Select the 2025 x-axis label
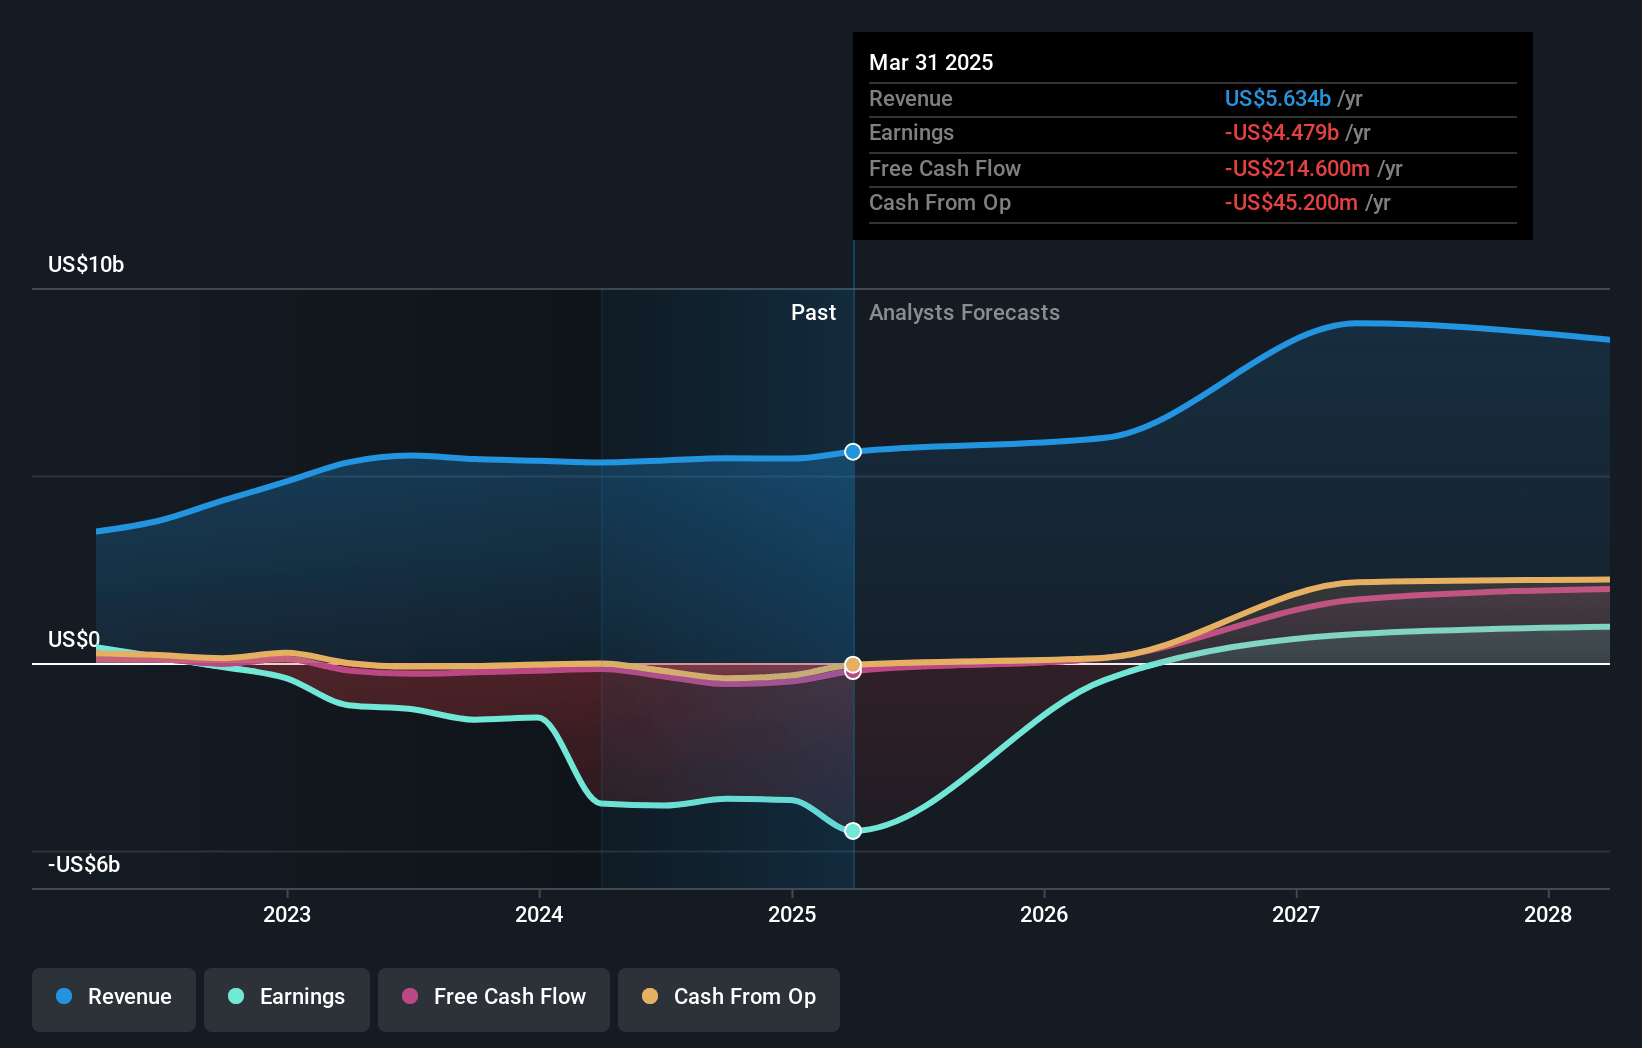Image resolution: width=1642 pixels, height=1048 pixels. coord(792,914)
